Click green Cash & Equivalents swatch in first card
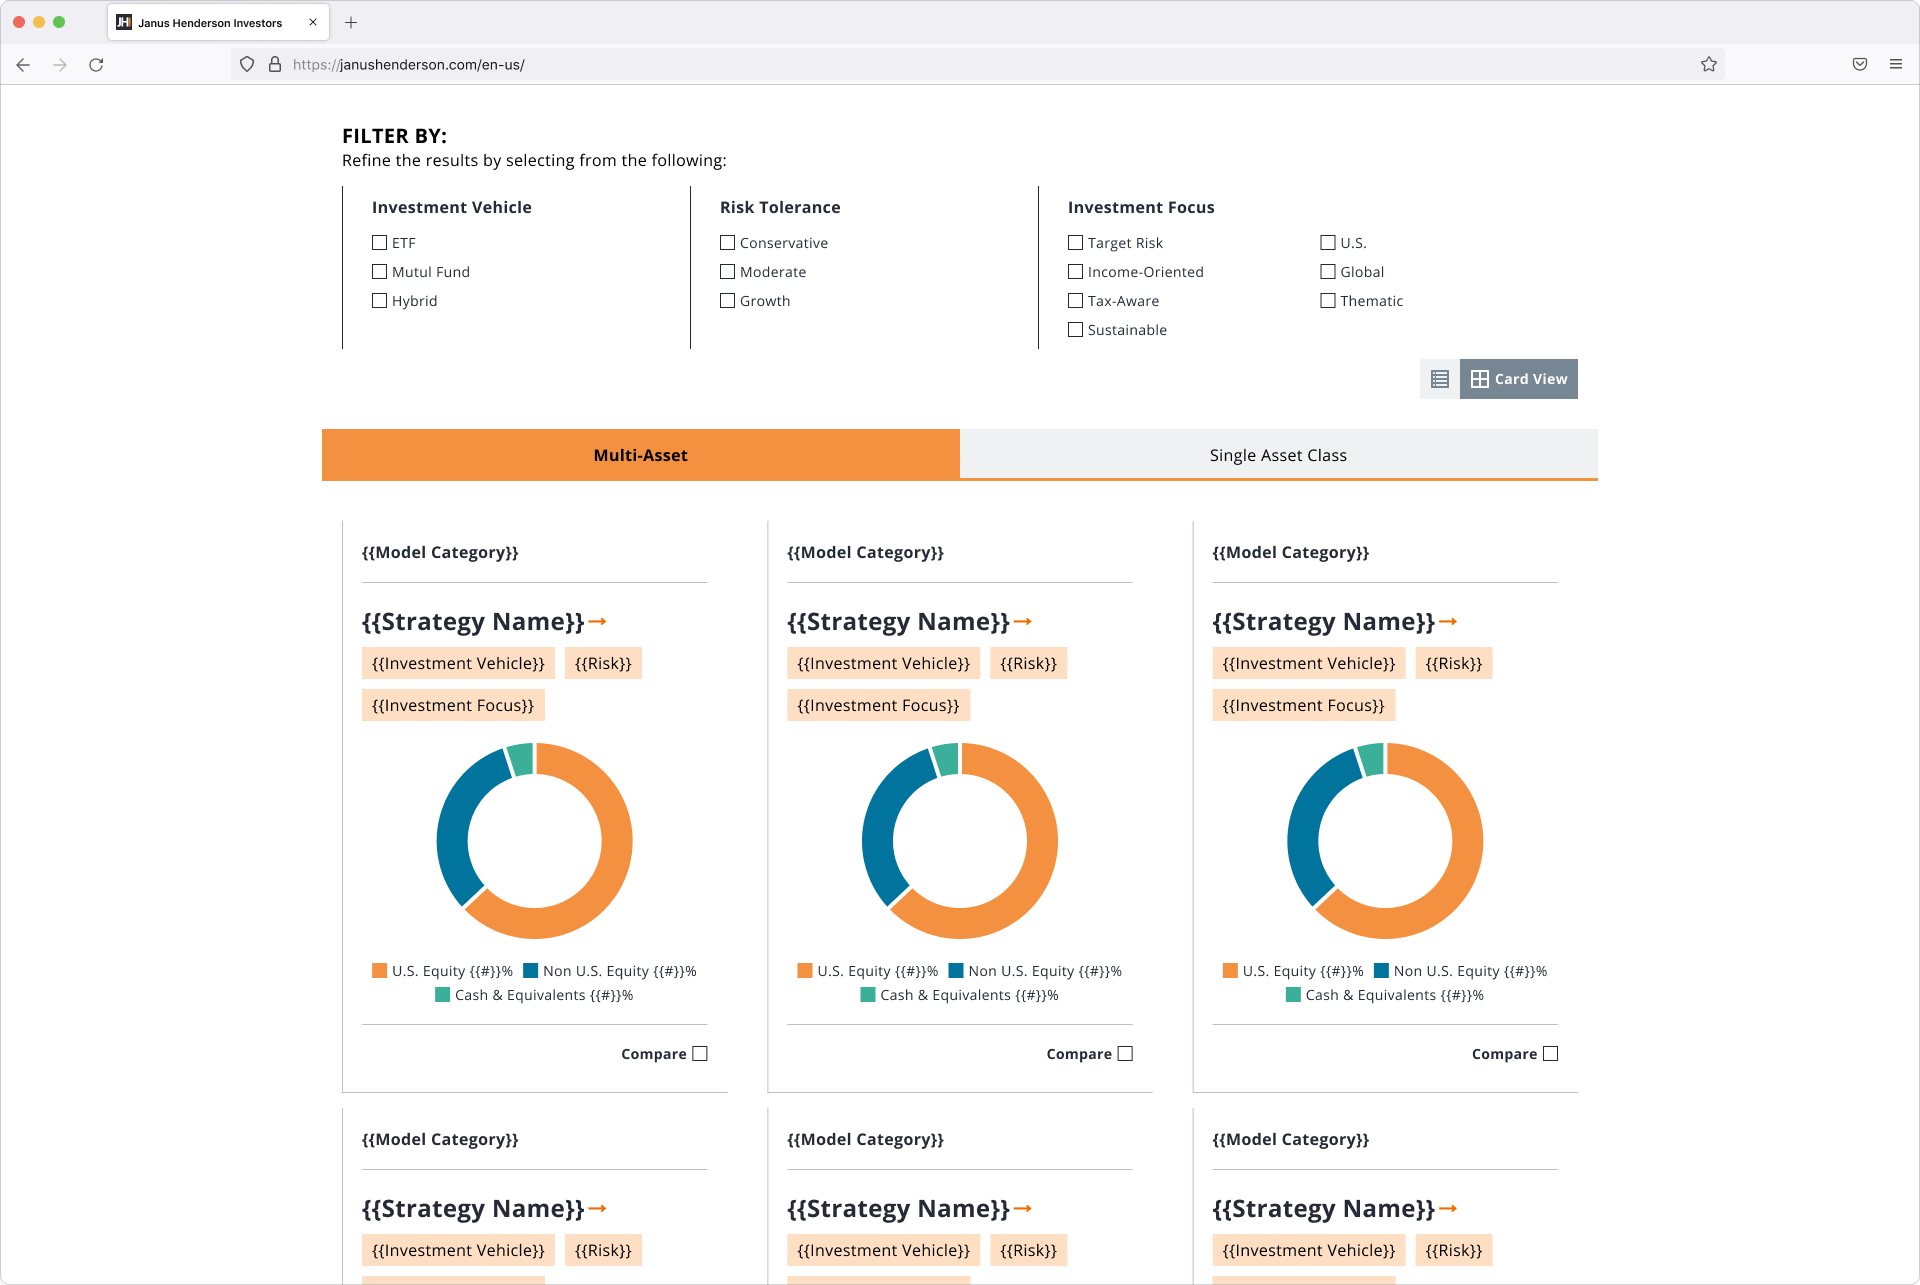This screenshot has height=1285, width=1920. 442,995
